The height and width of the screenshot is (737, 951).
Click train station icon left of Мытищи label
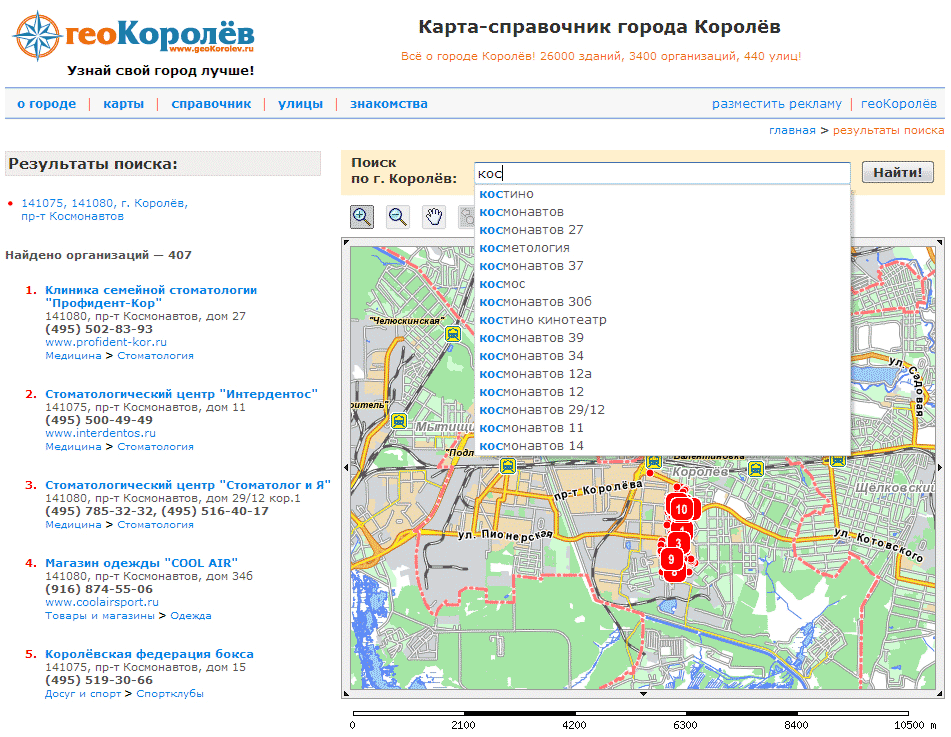click(399, 420)
